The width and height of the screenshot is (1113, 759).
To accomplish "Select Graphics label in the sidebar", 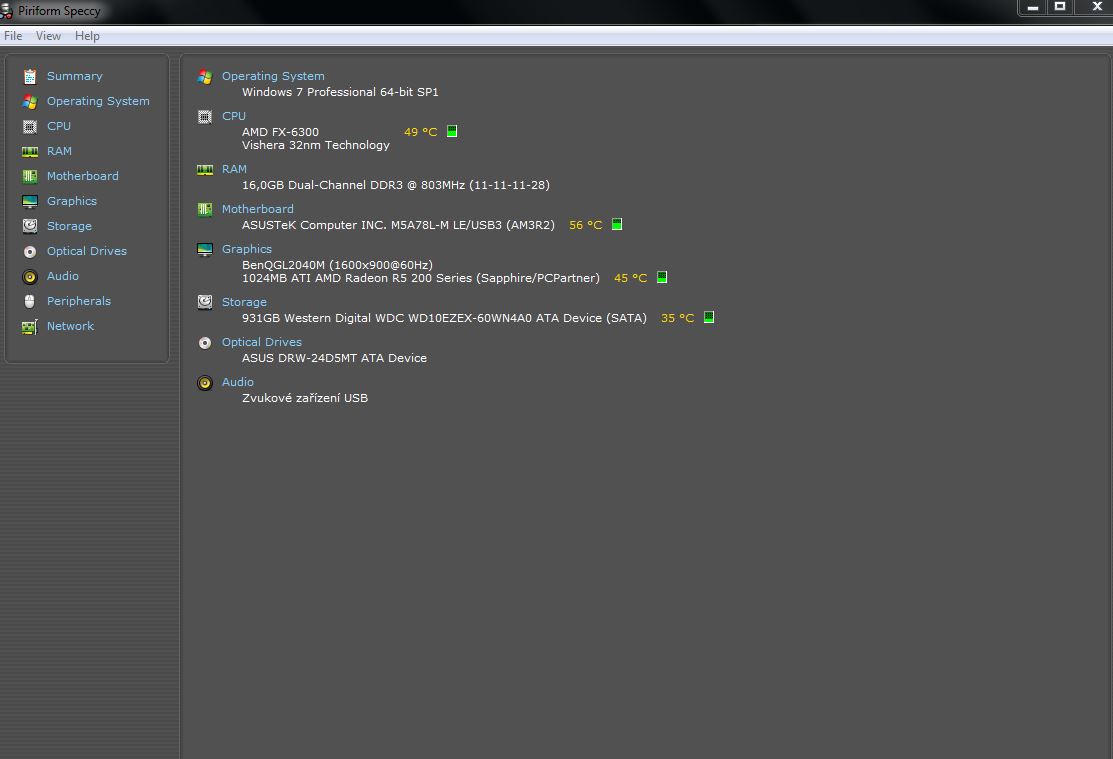I will pyautogui.click(x=72, y=201).
